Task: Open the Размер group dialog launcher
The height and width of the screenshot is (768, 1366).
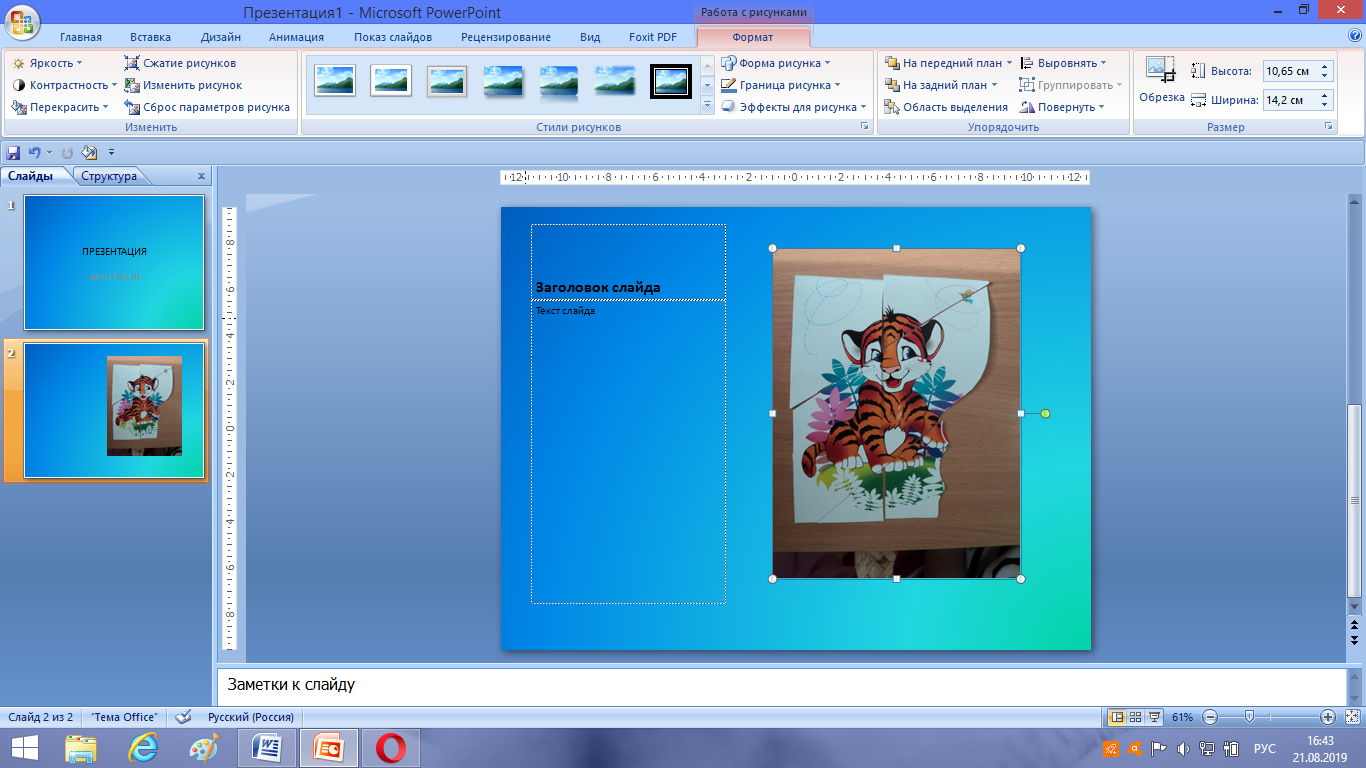Action: [1329, 127]
